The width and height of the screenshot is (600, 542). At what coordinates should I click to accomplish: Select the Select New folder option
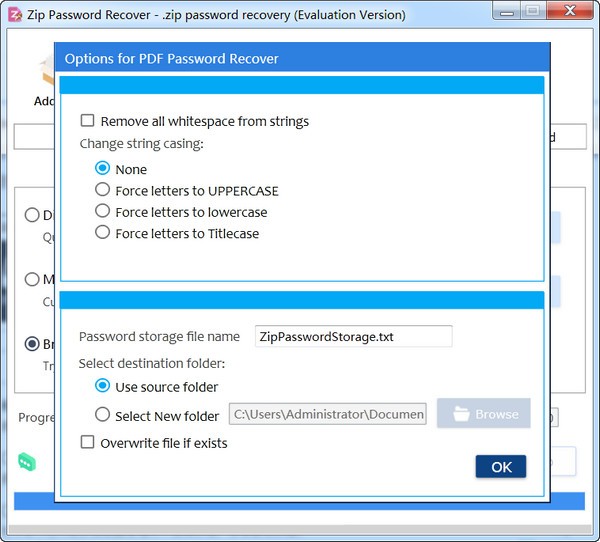coord(103,415)
